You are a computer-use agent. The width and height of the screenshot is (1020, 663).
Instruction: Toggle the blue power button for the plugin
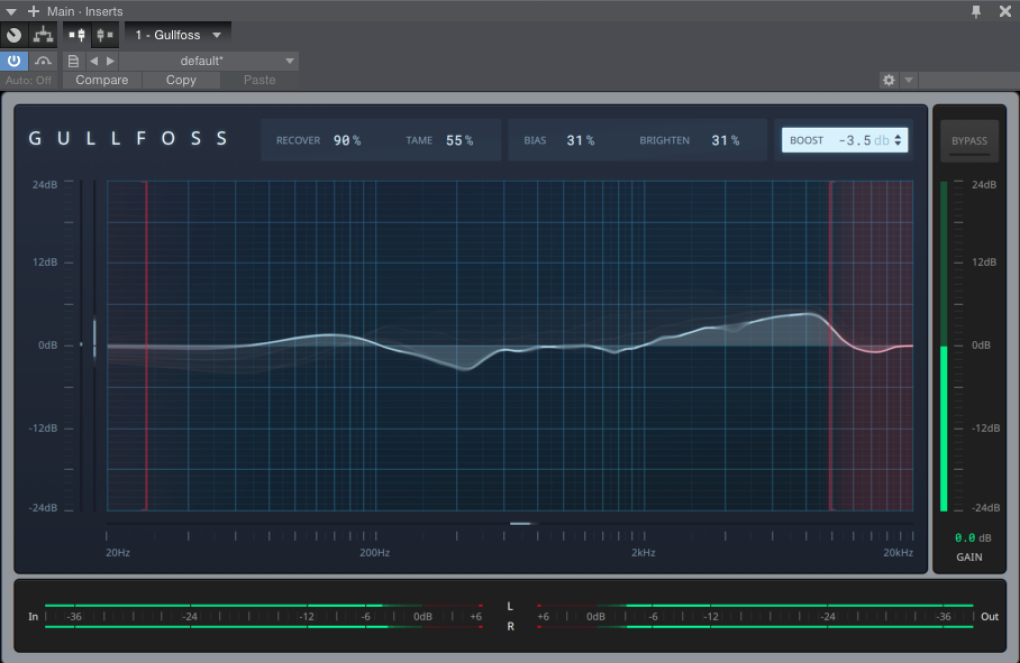point(14,61)
